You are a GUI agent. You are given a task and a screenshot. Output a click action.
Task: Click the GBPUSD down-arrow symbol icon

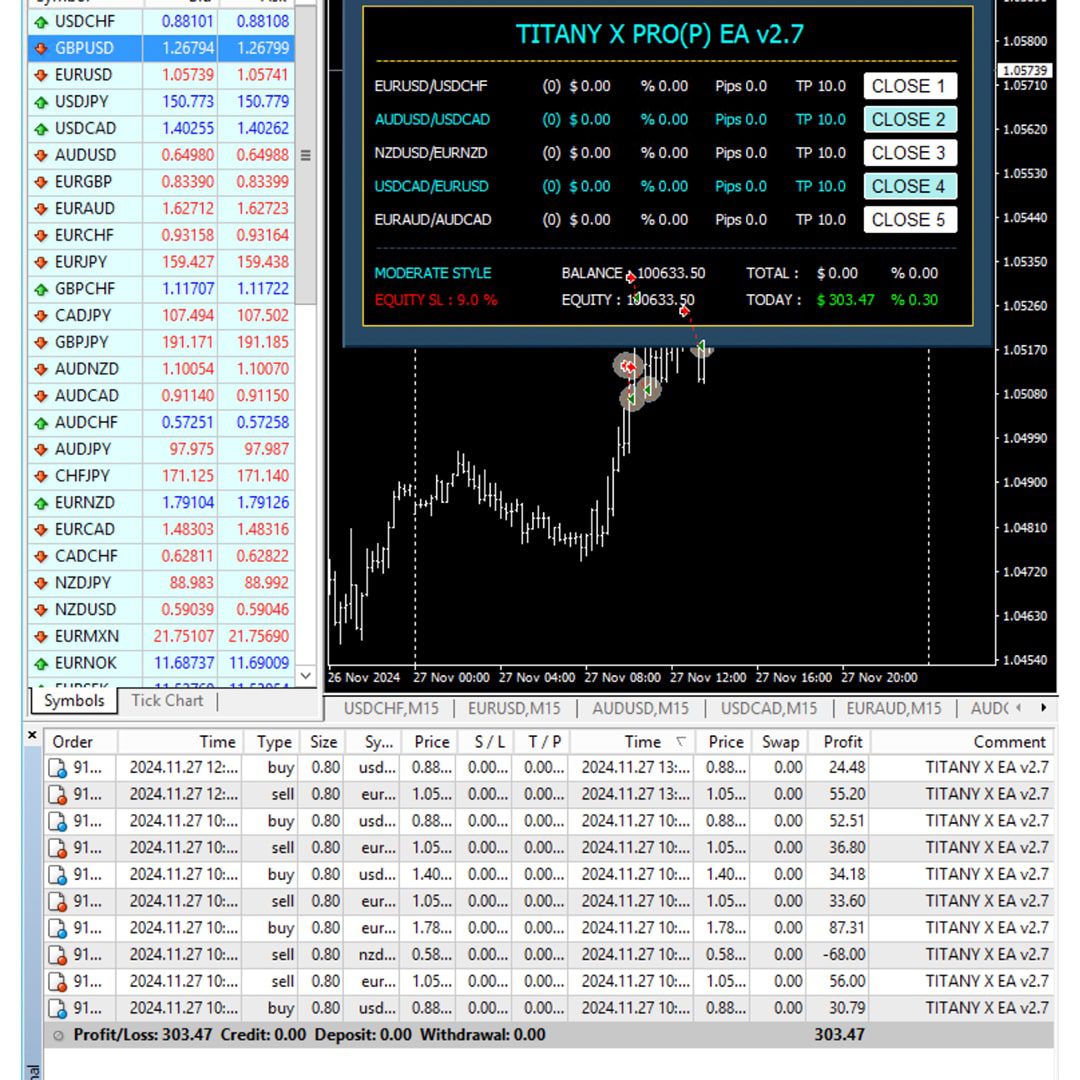(41, 48)
